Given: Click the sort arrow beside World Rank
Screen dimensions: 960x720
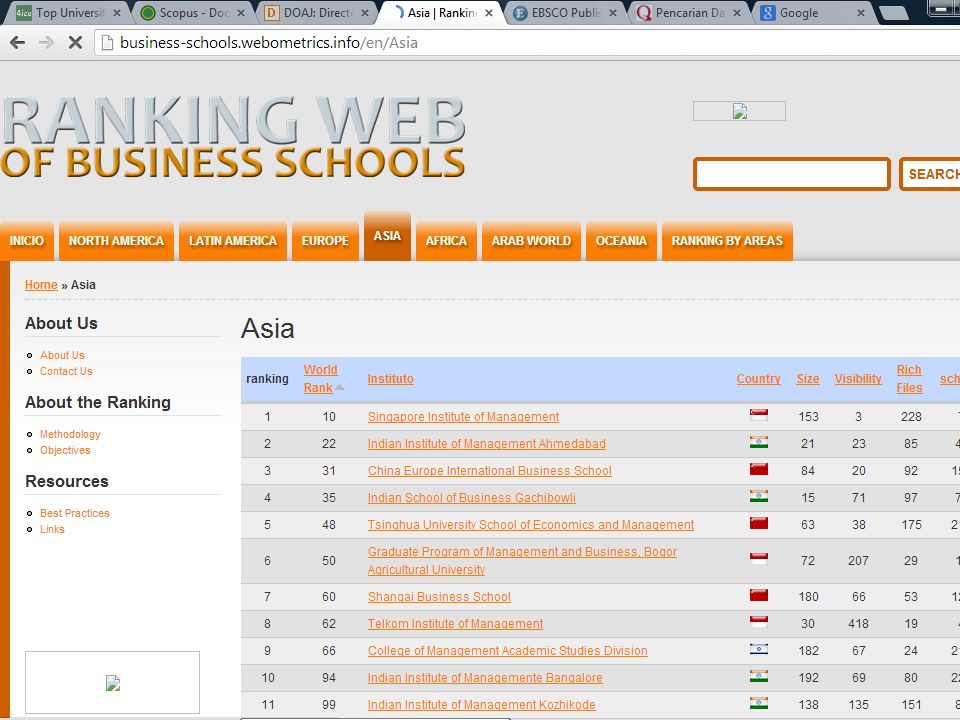Looking at the screenshot, I should click(x=340, y=388).
